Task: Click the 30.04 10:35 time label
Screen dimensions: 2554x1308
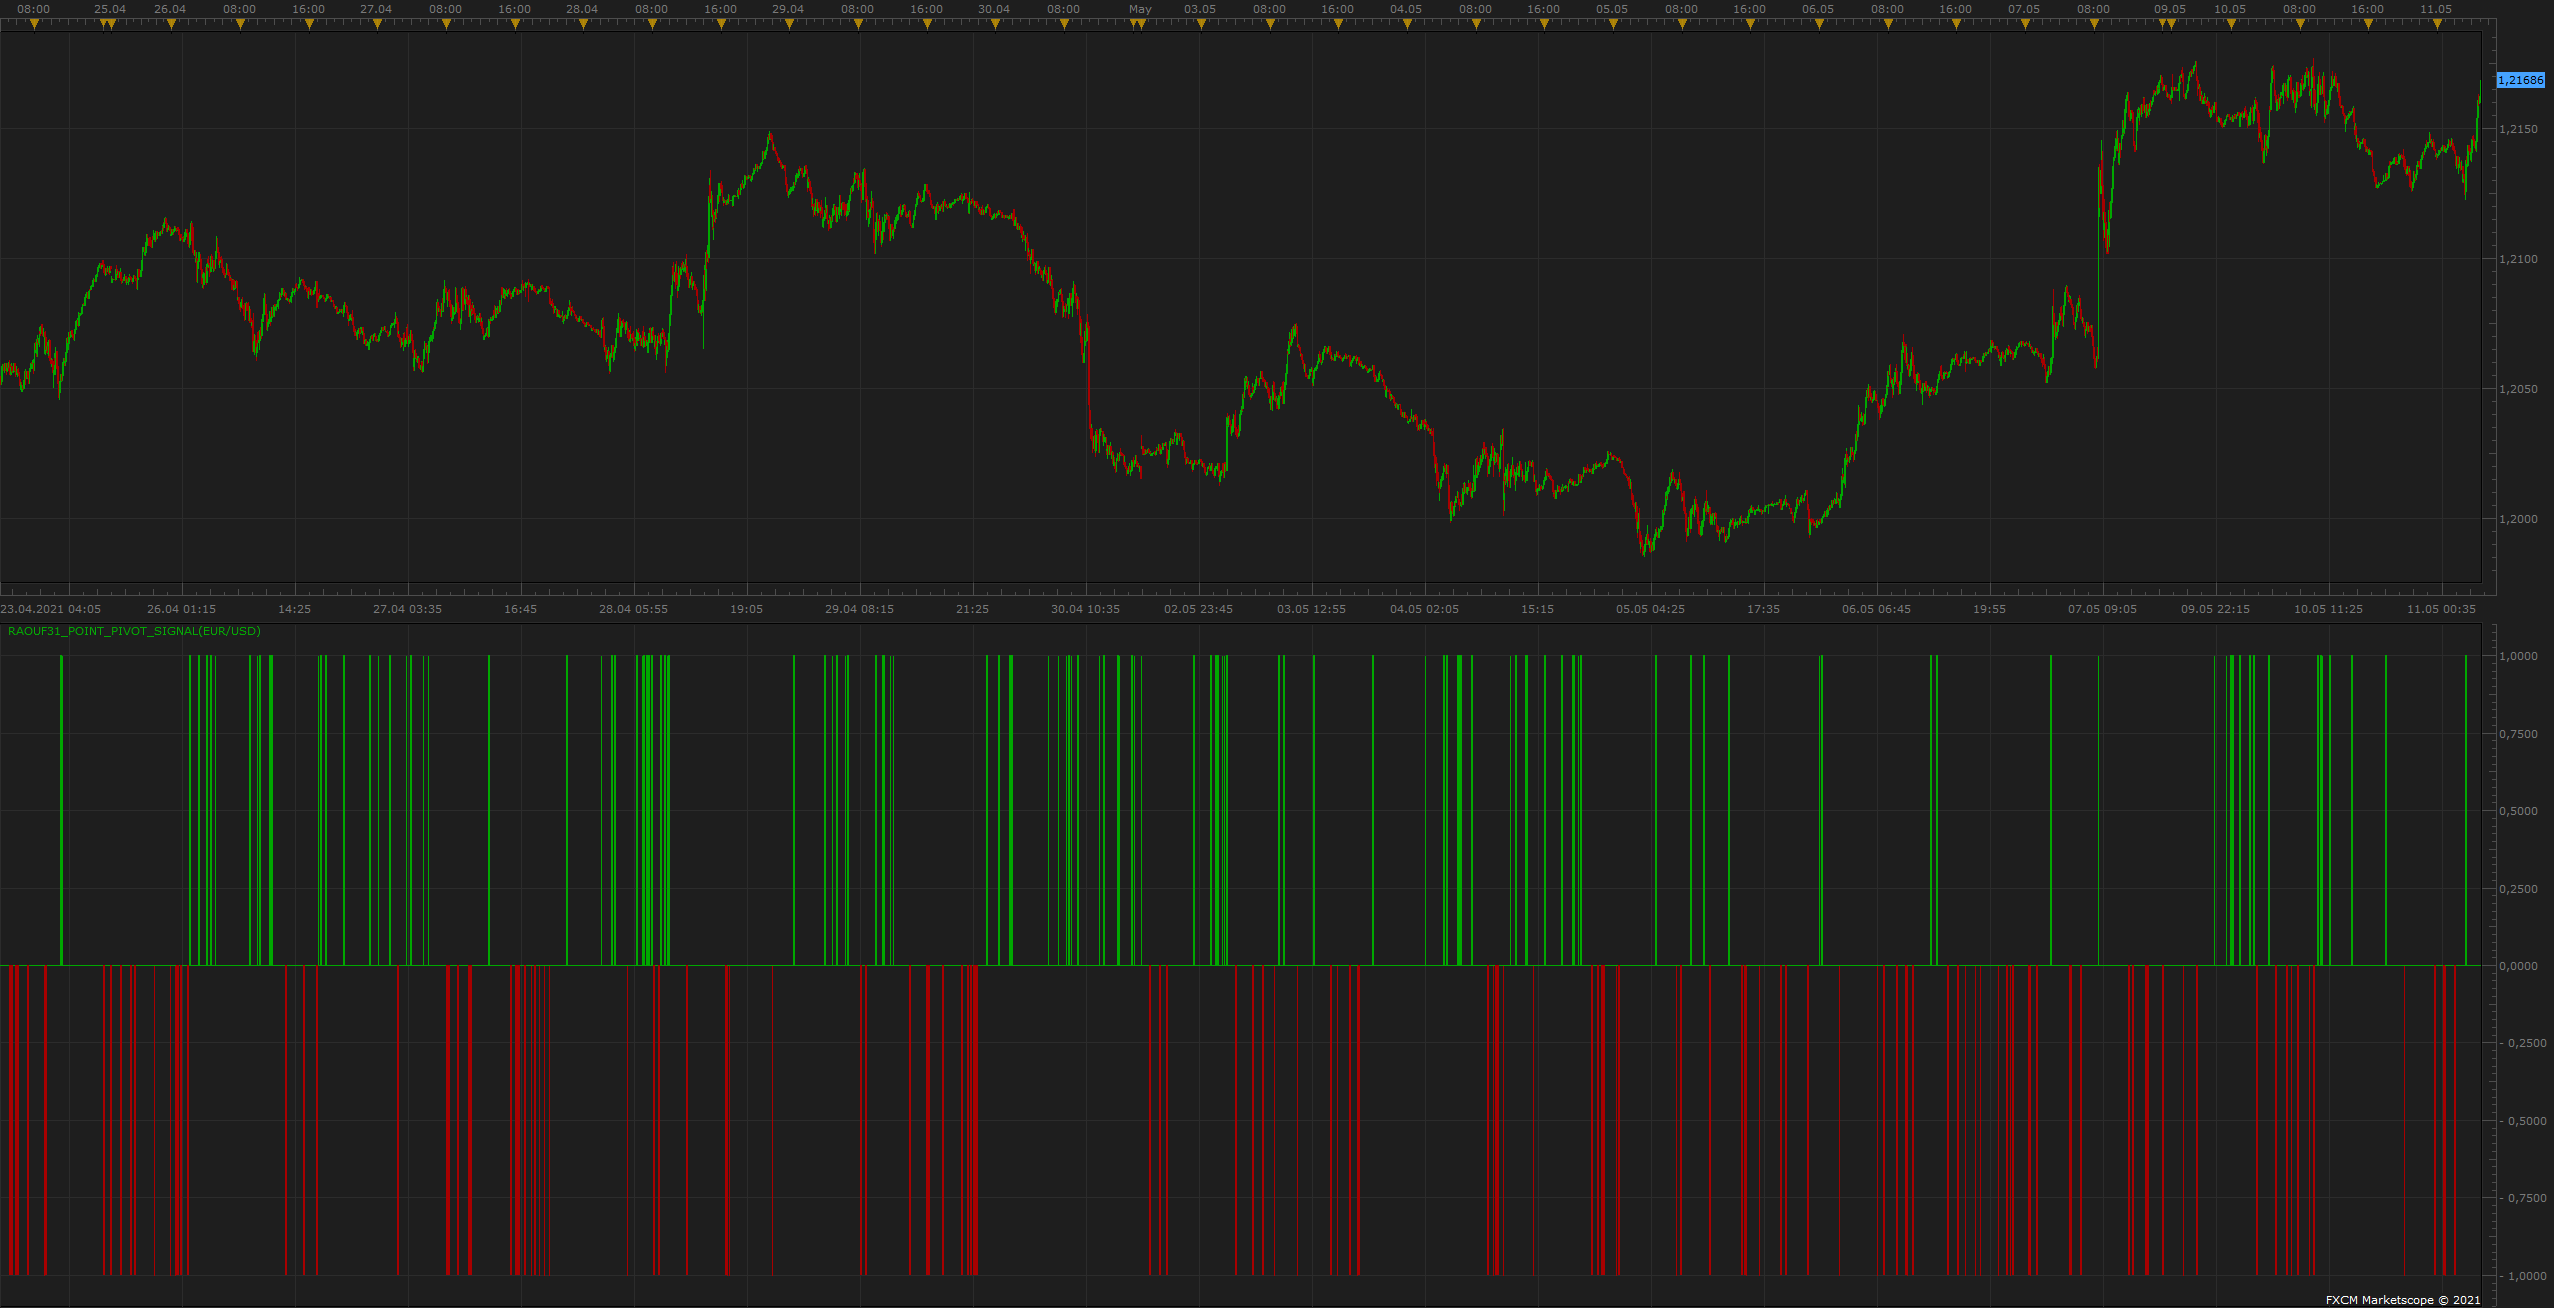Action: (1085, 609)
